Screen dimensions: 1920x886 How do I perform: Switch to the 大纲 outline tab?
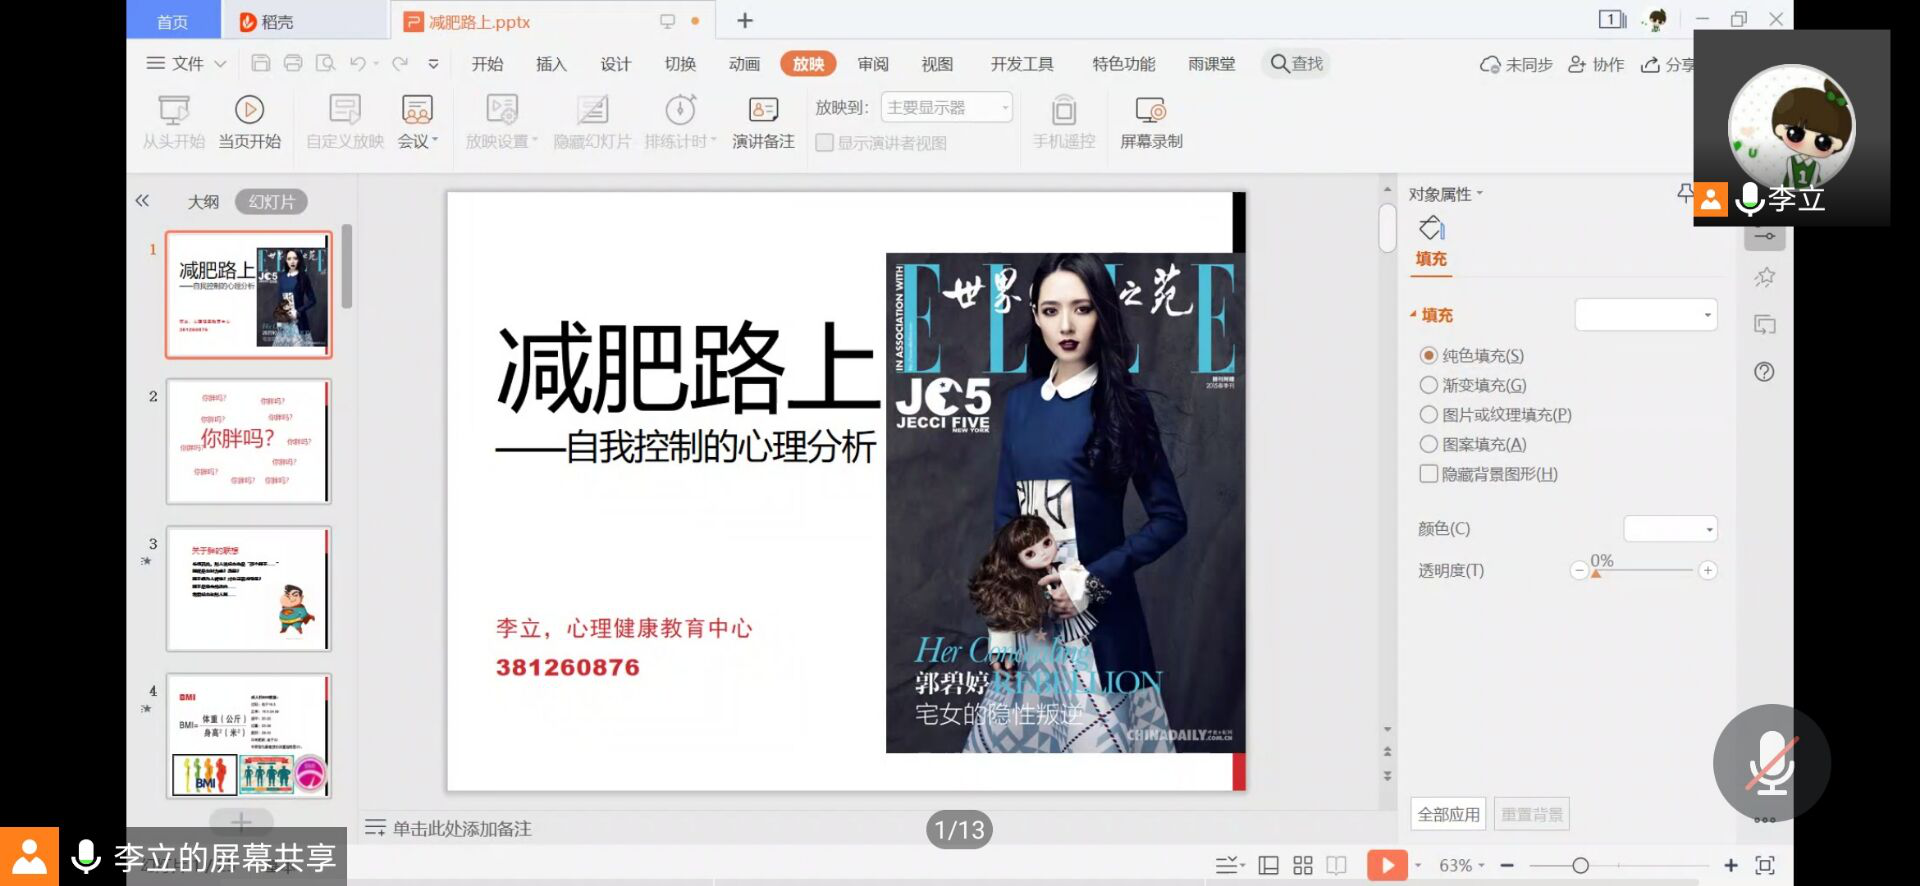(203, 201)
